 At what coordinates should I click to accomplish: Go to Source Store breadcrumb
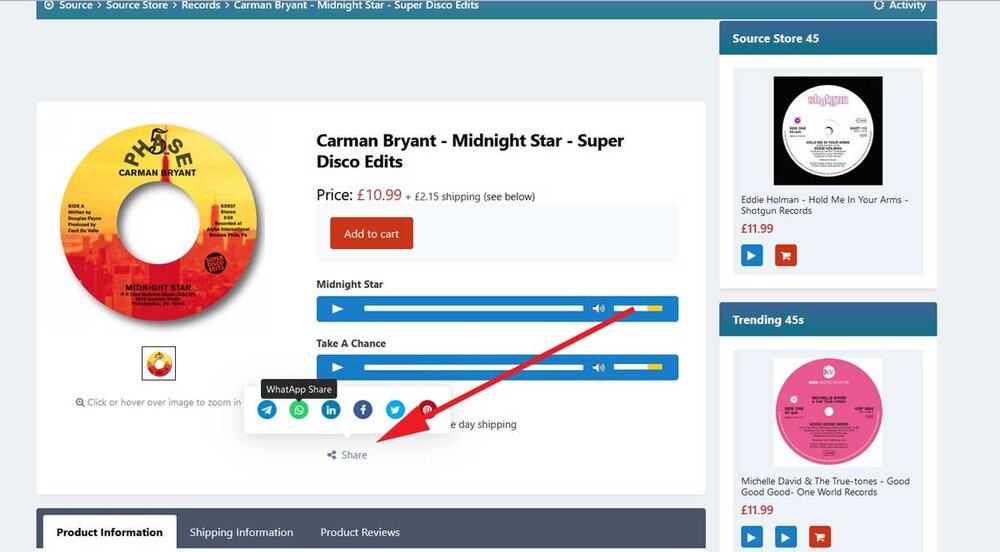point(137,5)
